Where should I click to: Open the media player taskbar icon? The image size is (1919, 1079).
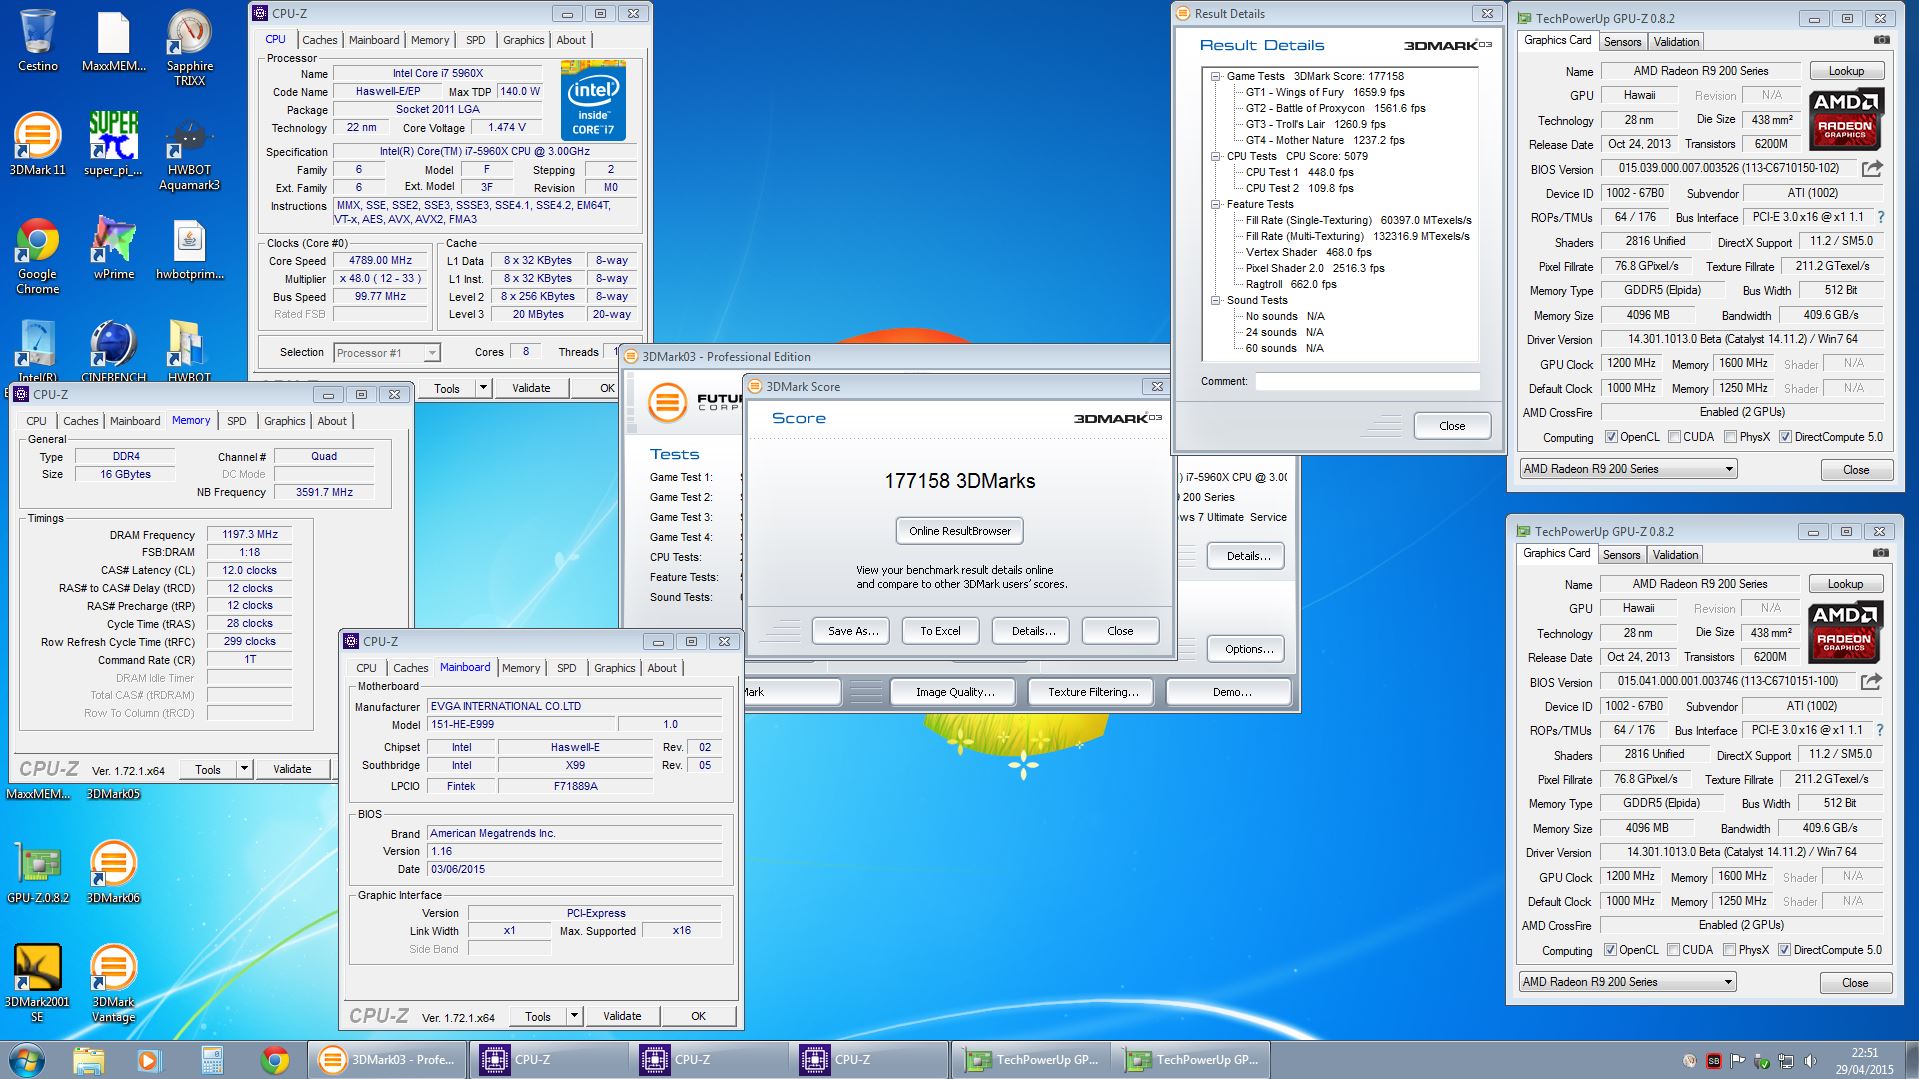coord(148,1060)
